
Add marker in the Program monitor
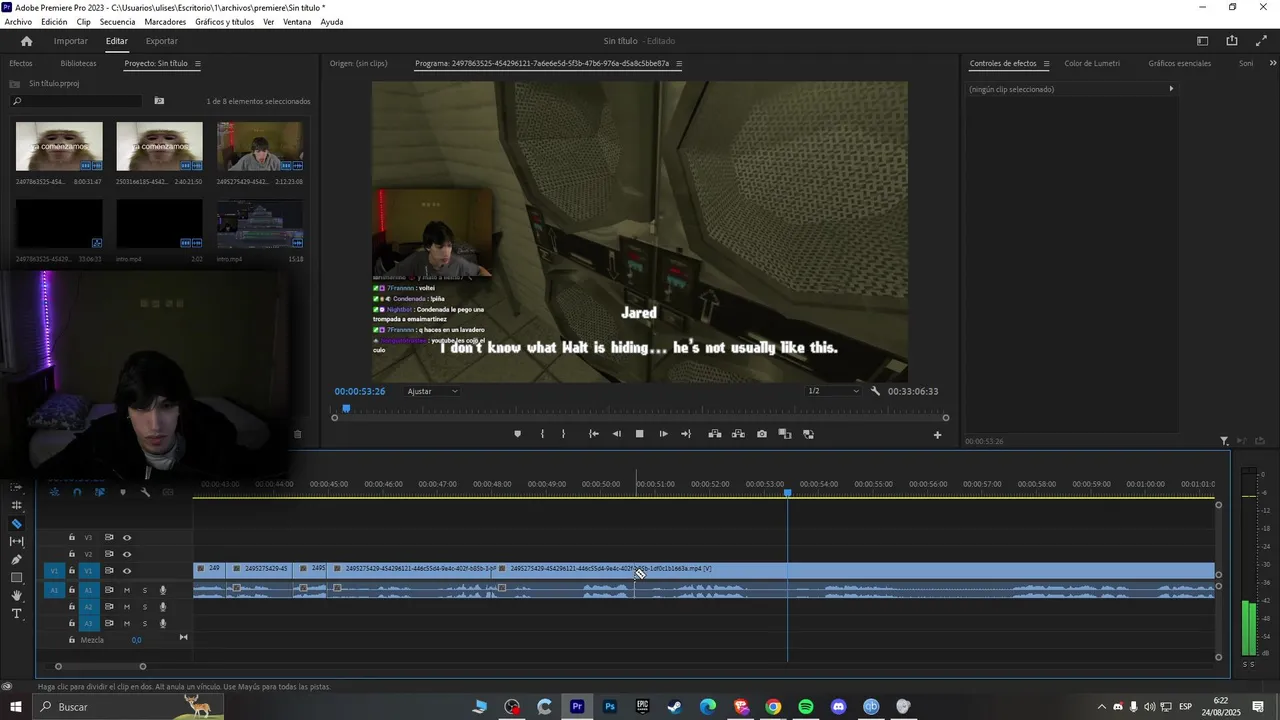(517, 434)
